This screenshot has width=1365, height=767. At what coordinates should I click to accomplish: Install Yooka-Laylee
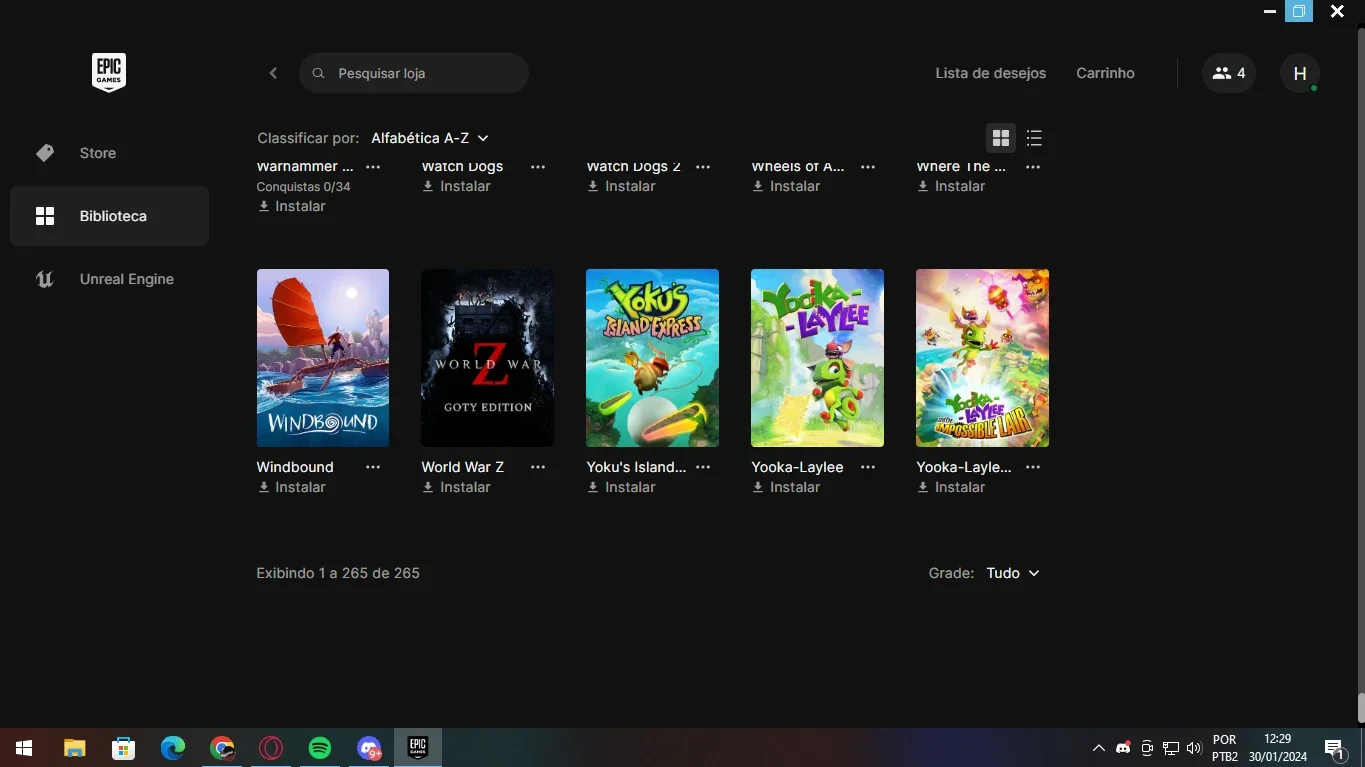787,487
